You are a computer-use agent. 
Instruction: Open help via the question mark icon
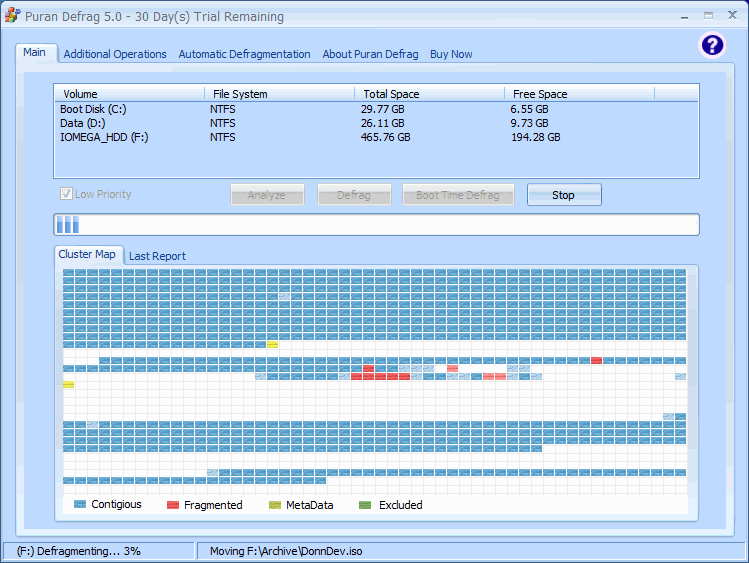(712, 46)
